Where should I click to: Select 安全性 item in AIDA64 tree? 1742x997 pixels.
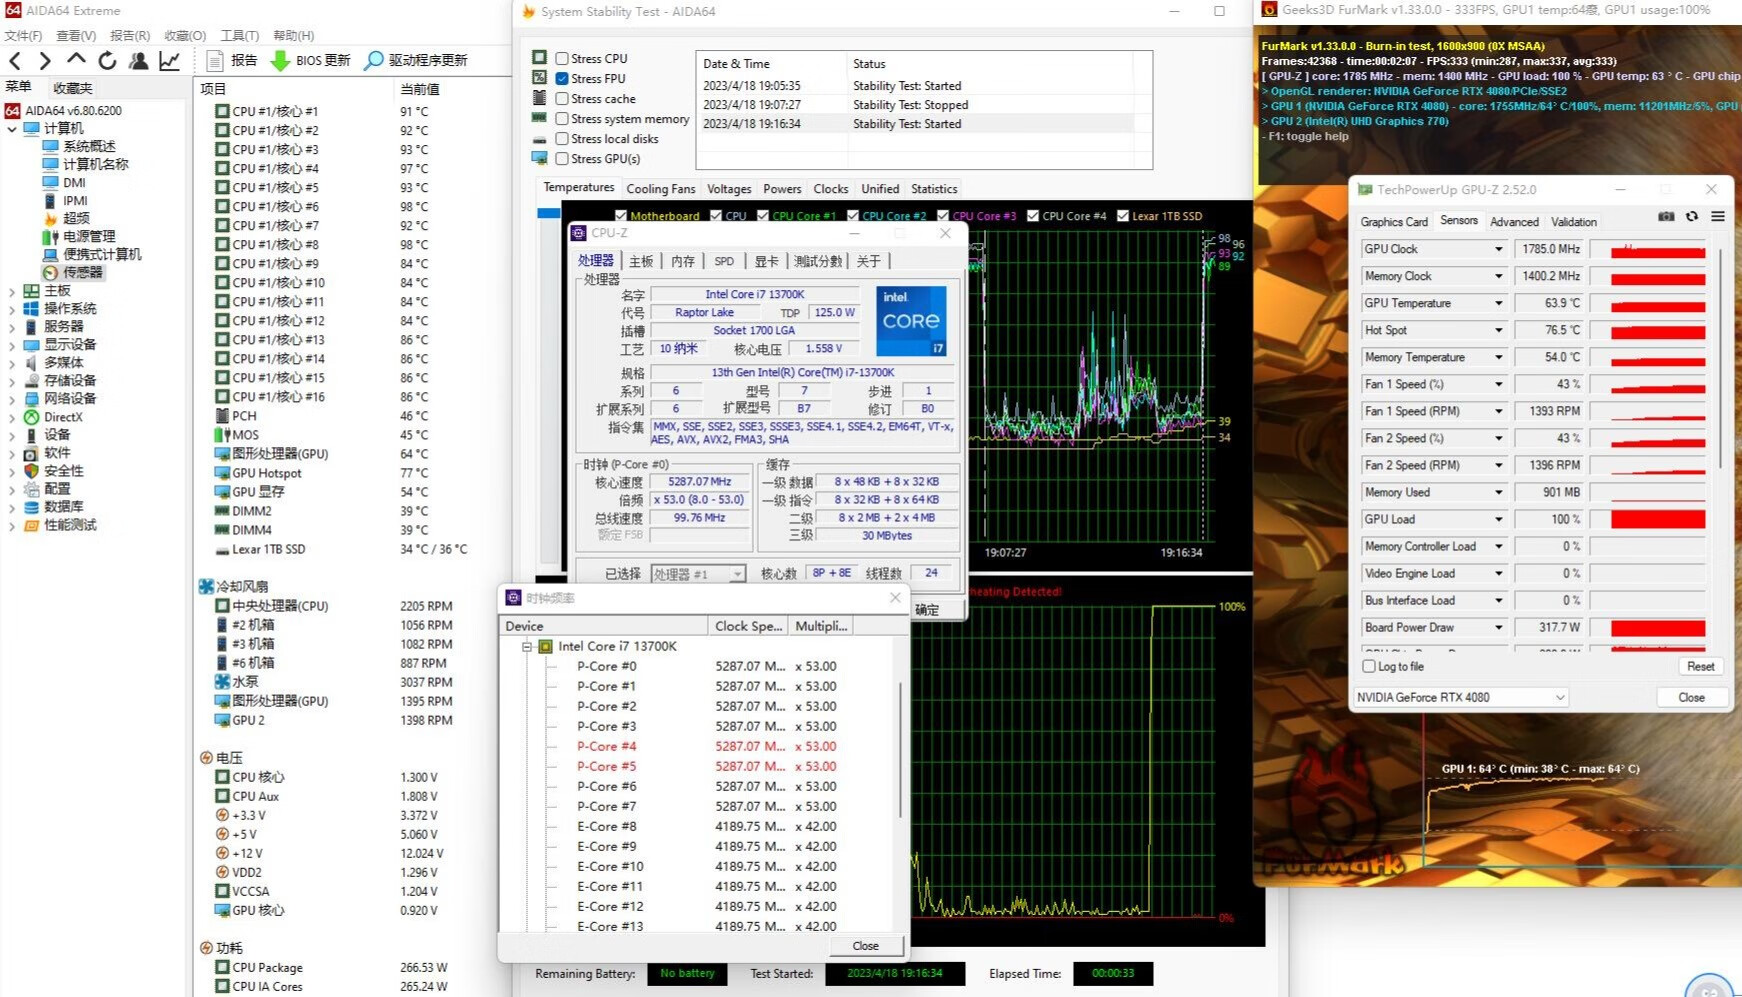pyautogui.click(x=54, y=471)
